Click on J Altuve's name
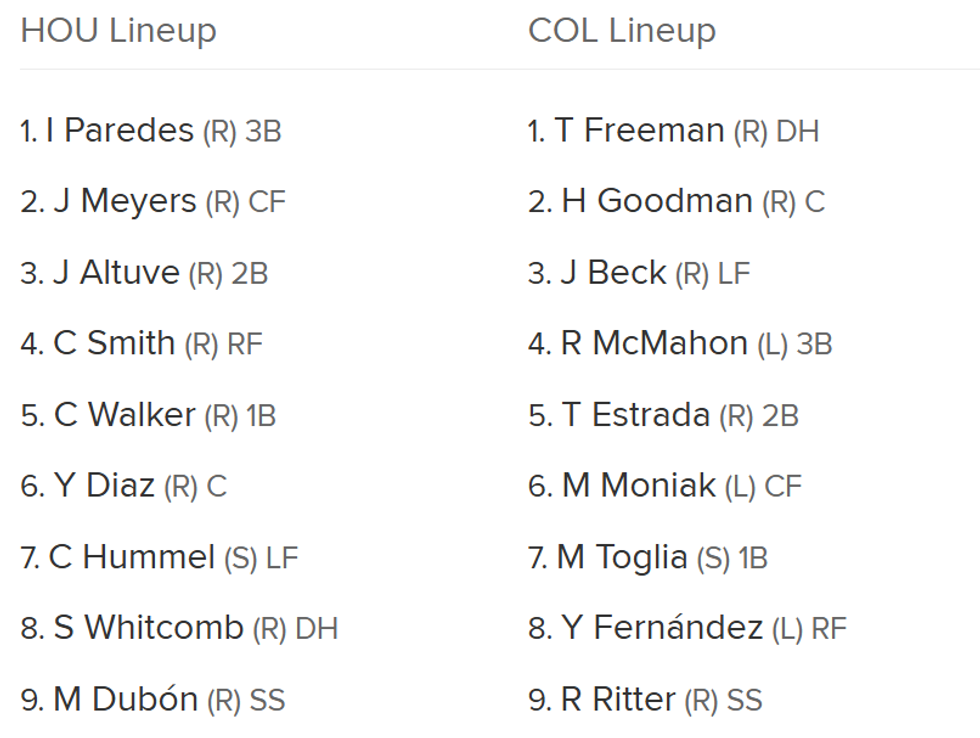Viewport: 980px width, 738px height. pyautogui.click(x=116, y=273)
